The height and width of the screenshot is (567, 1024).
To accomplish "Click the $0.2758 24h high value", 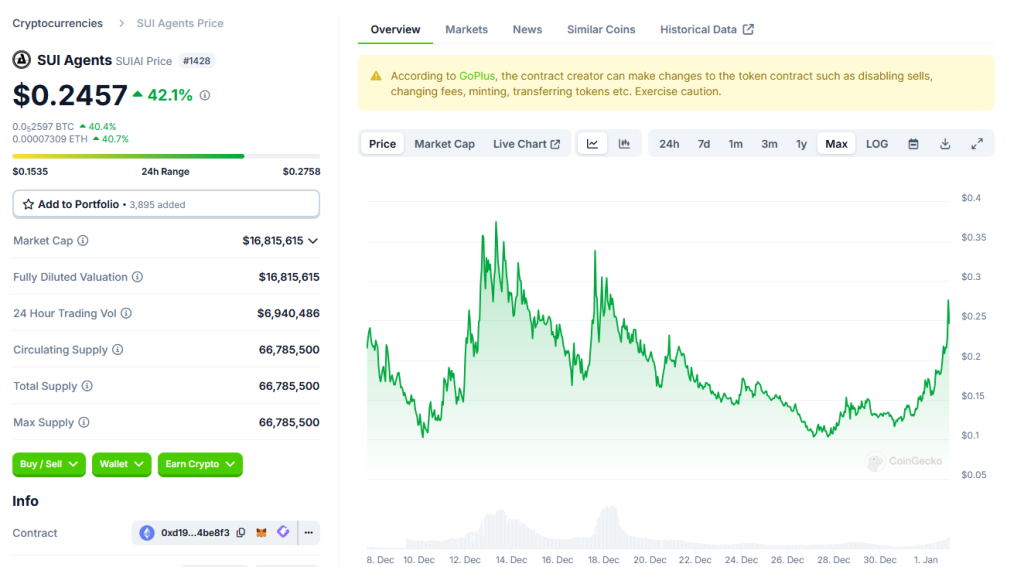I will click(301, 172).
